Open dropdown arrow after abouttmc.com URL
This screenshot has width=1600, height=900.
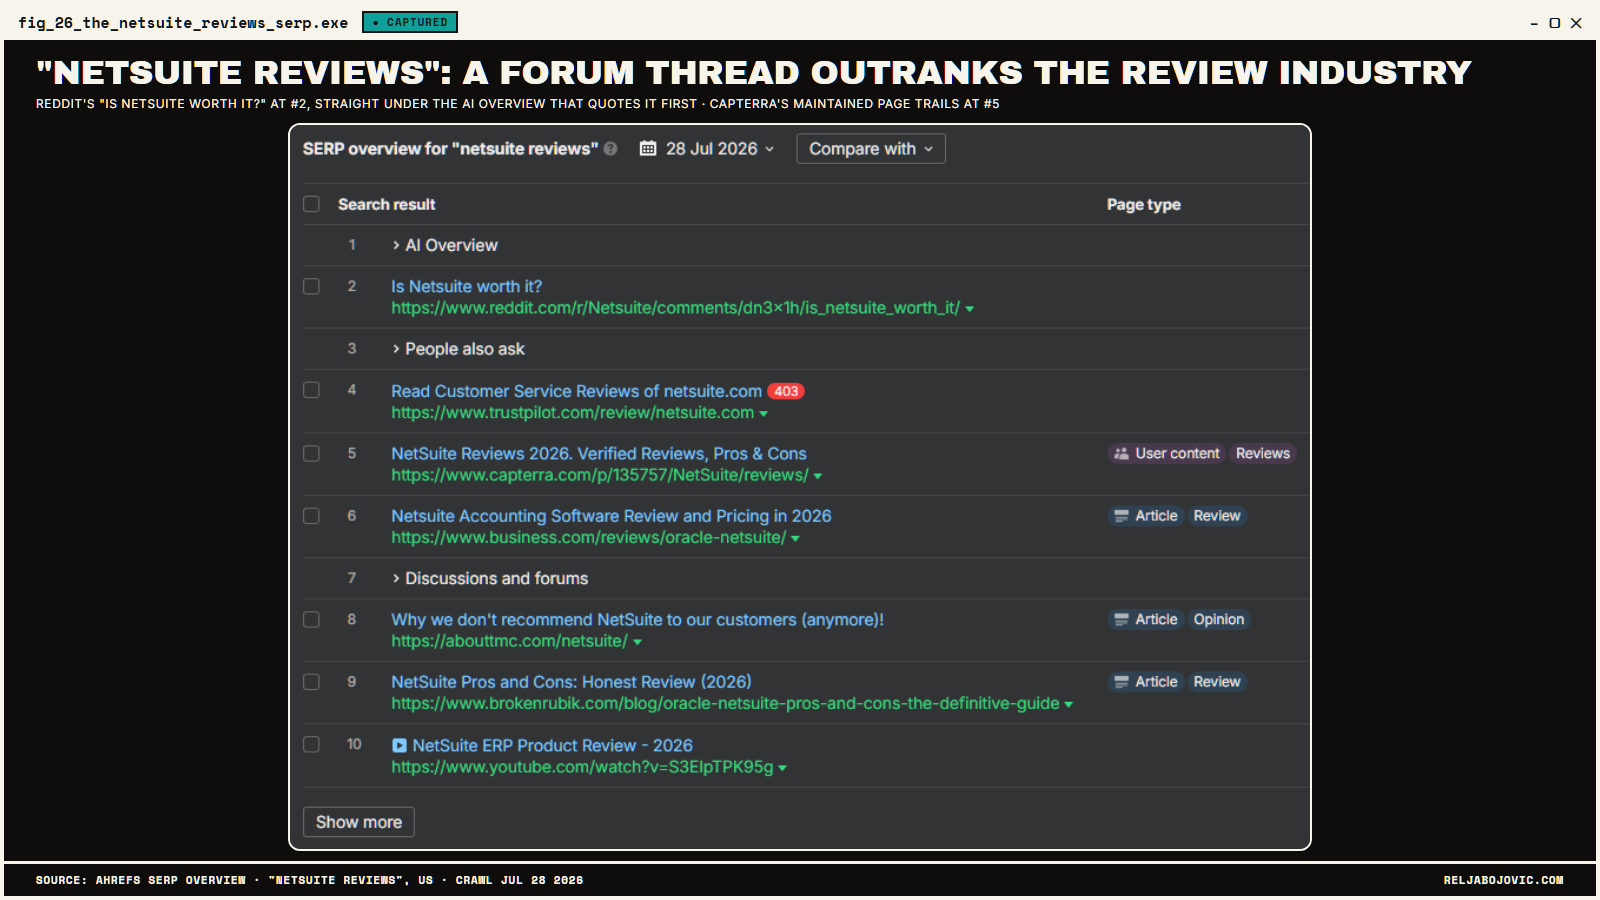click(x=638, y=642)
